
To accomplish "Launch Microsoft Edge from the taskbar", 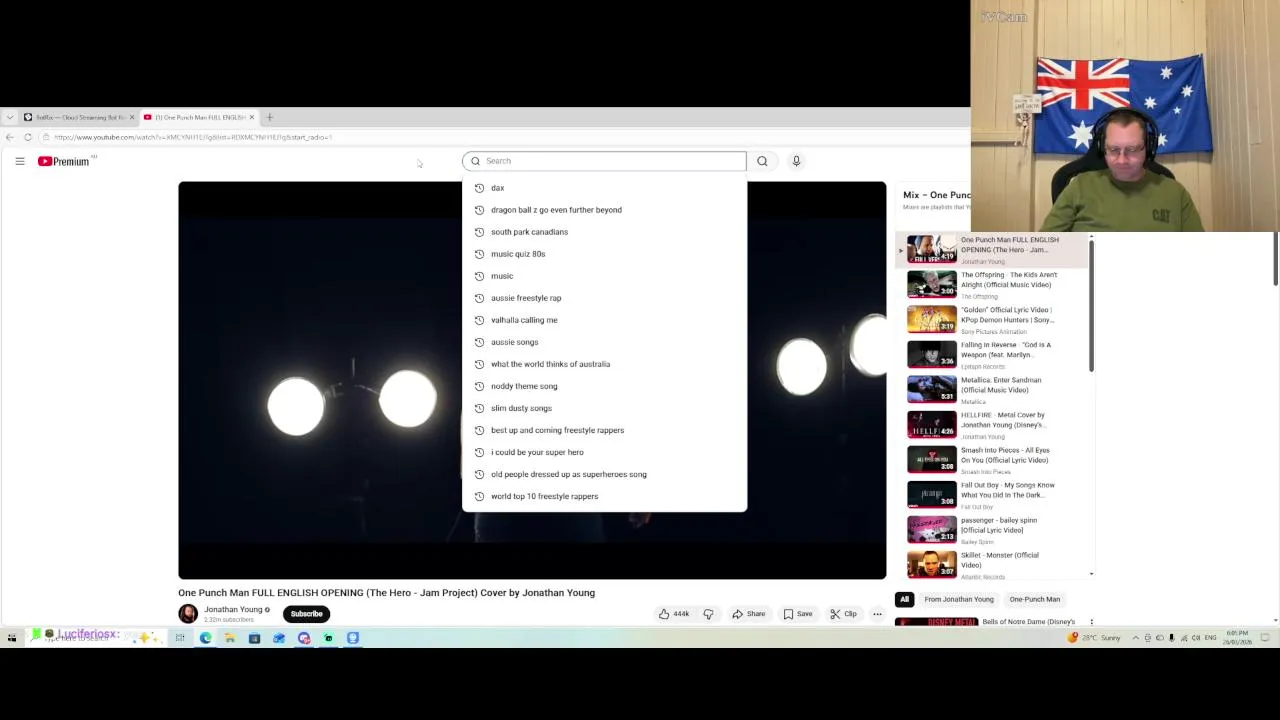I will tap(205, 638).
